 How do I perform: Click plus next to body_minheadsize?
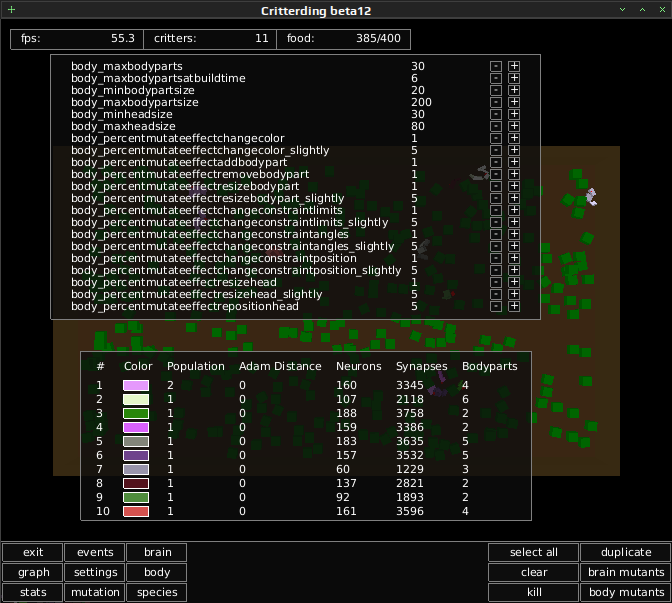click(514, 114)
